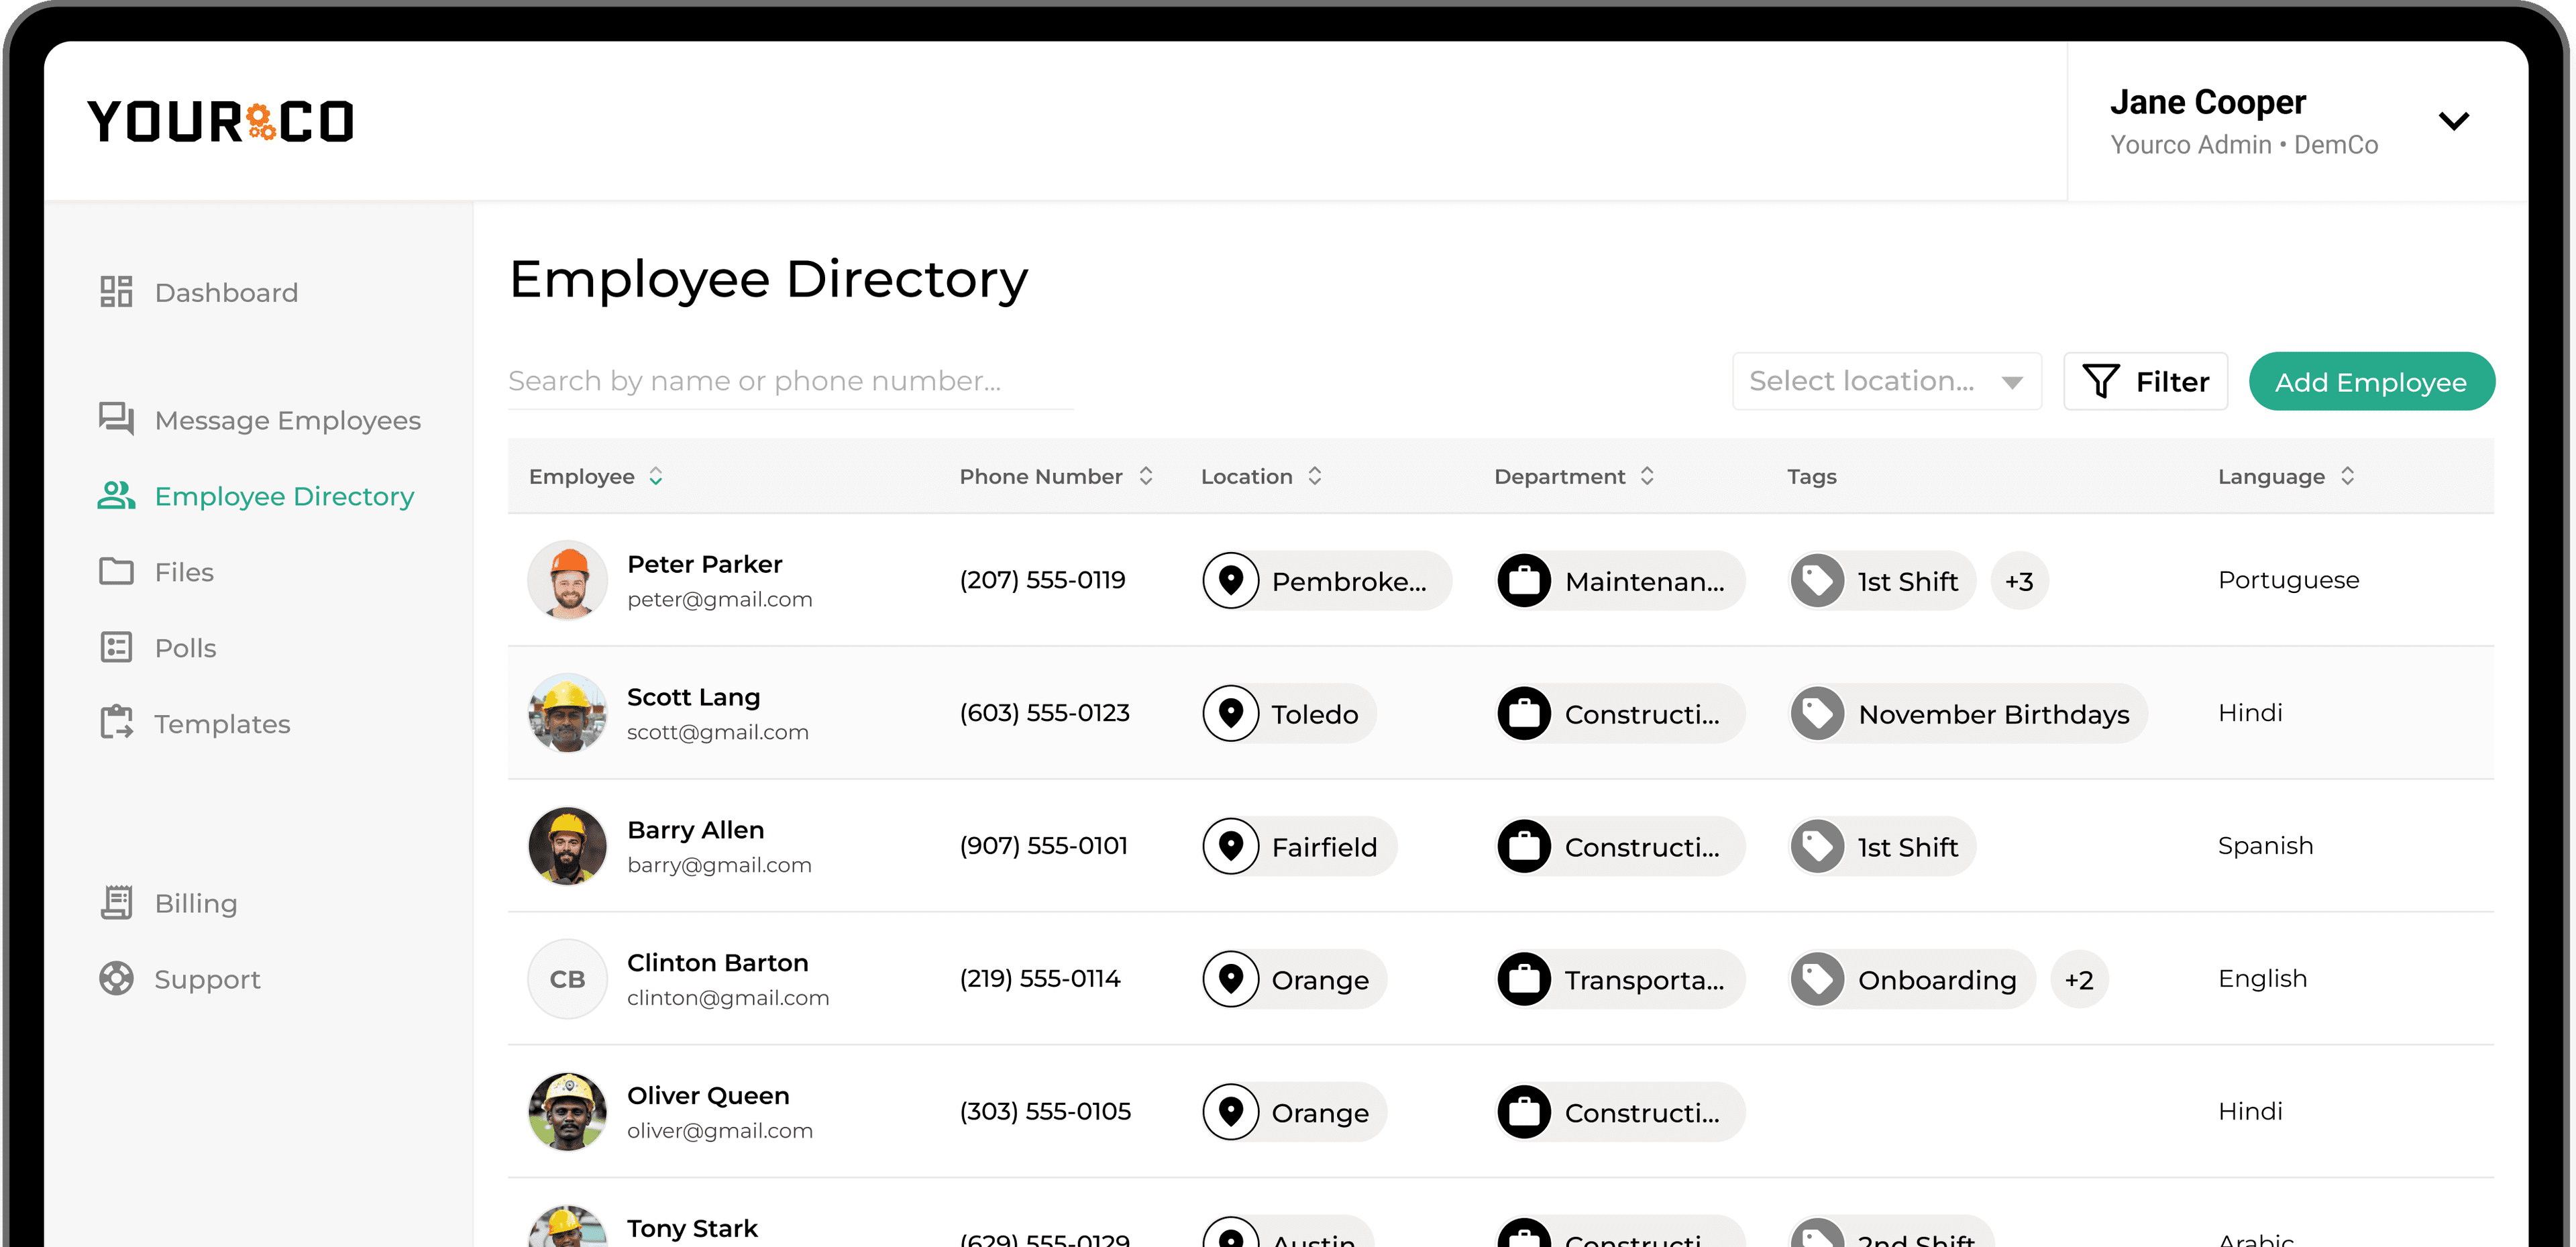Sort by Language column arrows

click(x=2348, y=476)
